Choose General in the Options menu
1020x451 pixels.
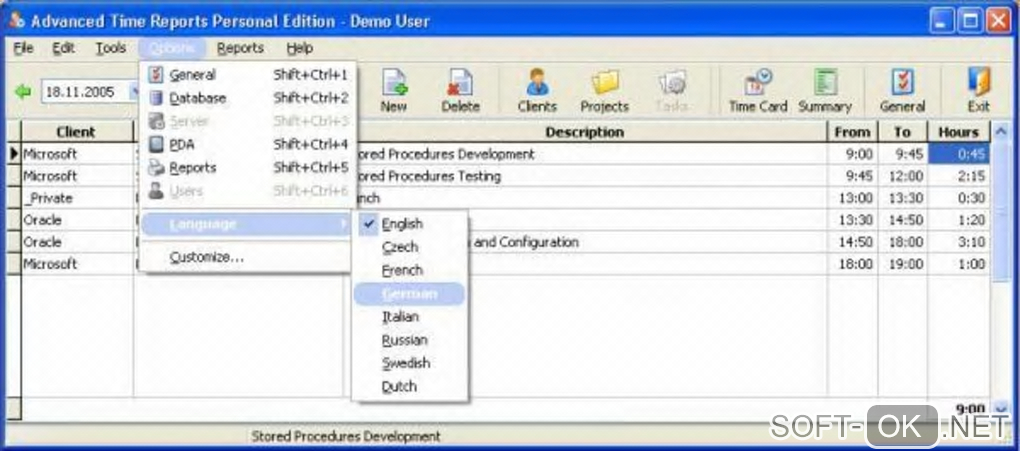(248, 75)
